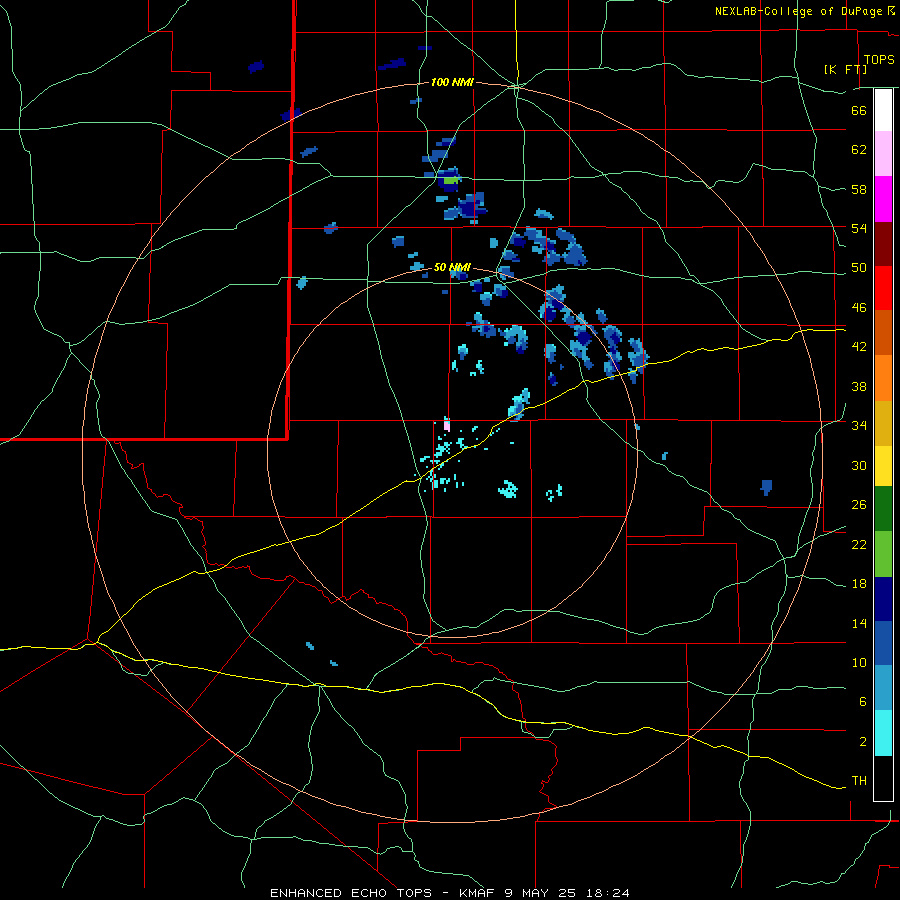Click the 30 legend value
This screenshot has width=900, height=900.
pos(859,465)
